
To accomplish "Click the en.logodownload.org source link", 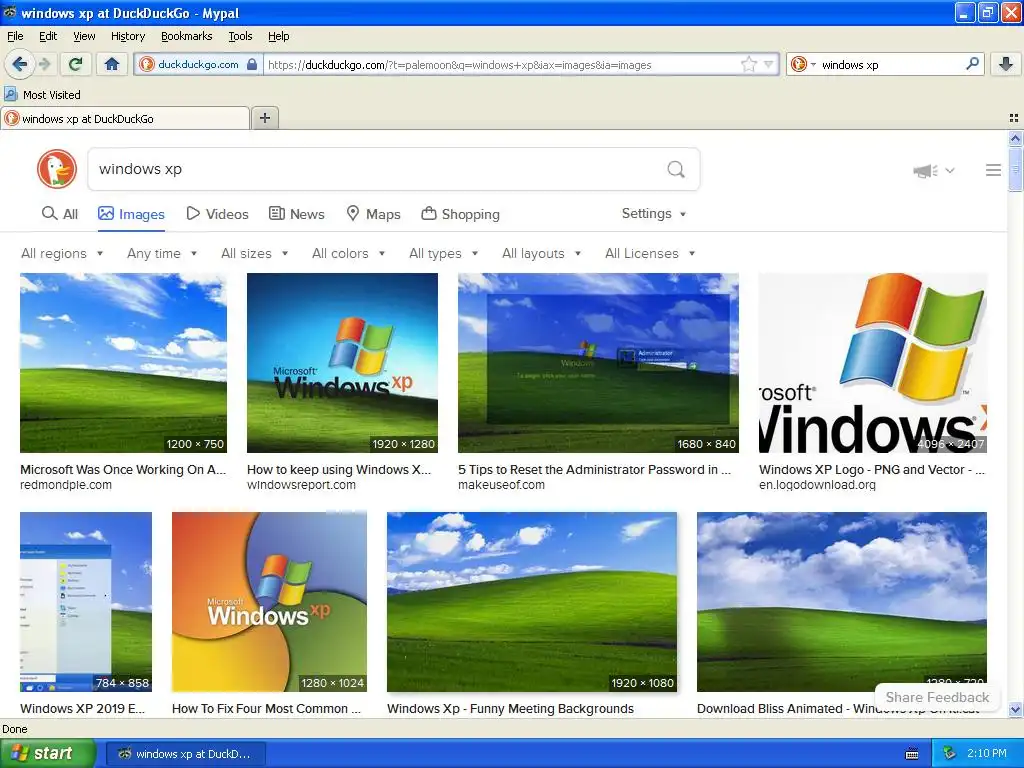I will click(817, 485).
